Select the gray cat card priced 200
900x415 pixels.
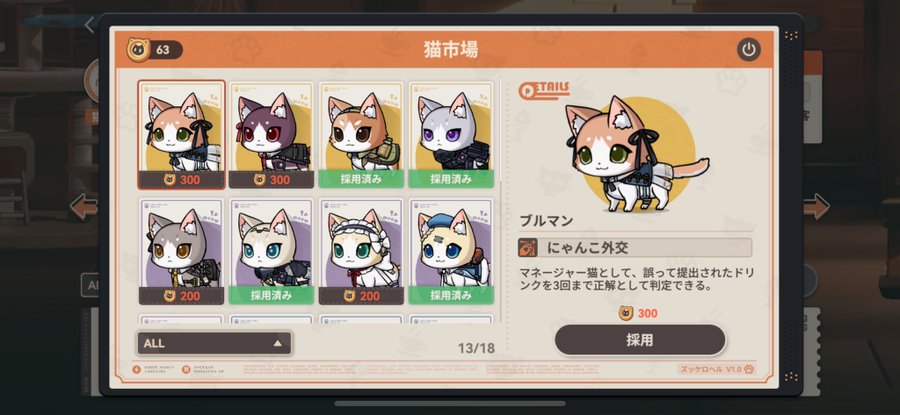tap(181, 251)
